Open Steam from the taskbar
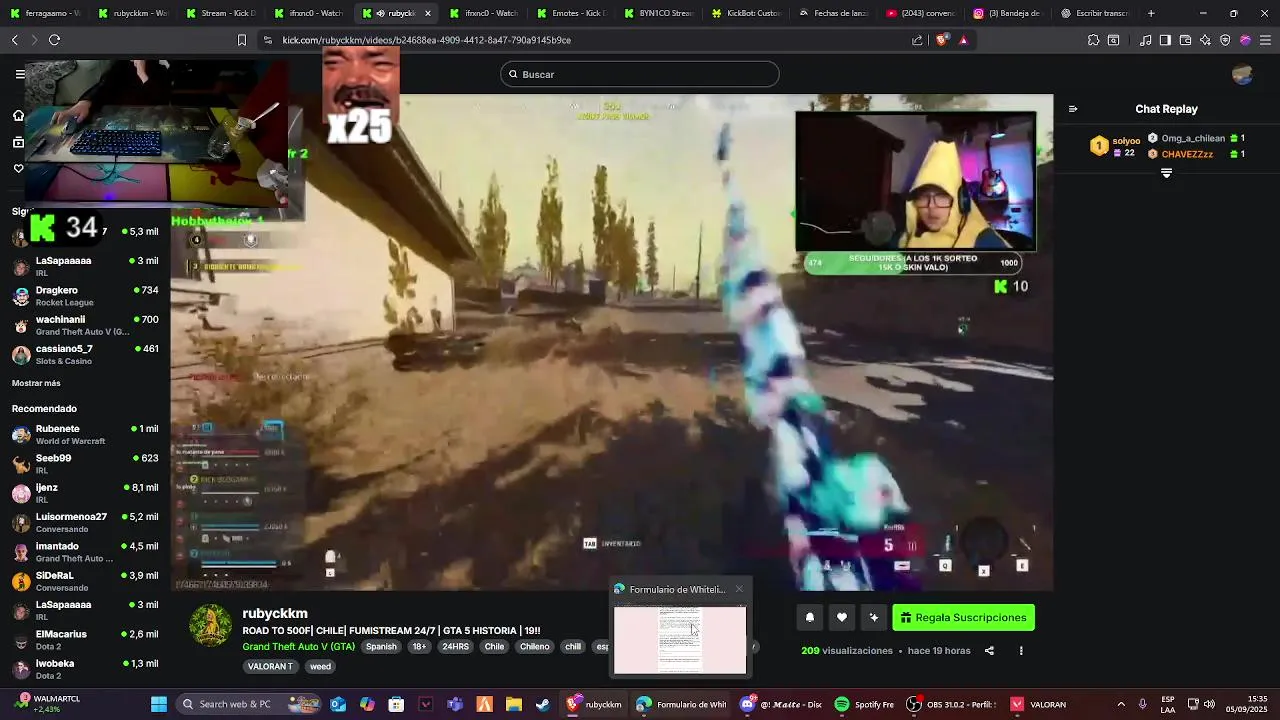1280x720 pixels. tap(543, 704)
